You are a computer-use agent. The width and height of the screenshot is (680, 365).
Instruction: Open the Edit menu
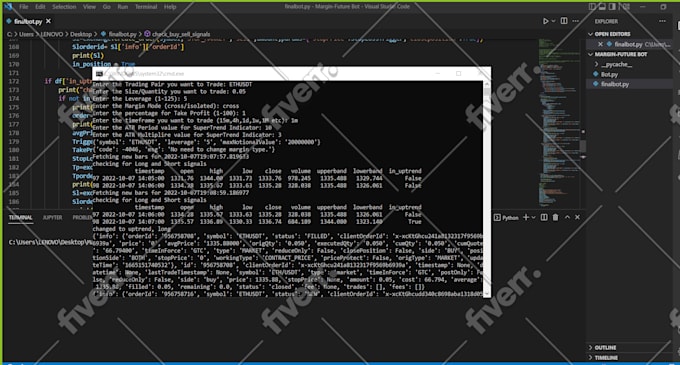40,7
